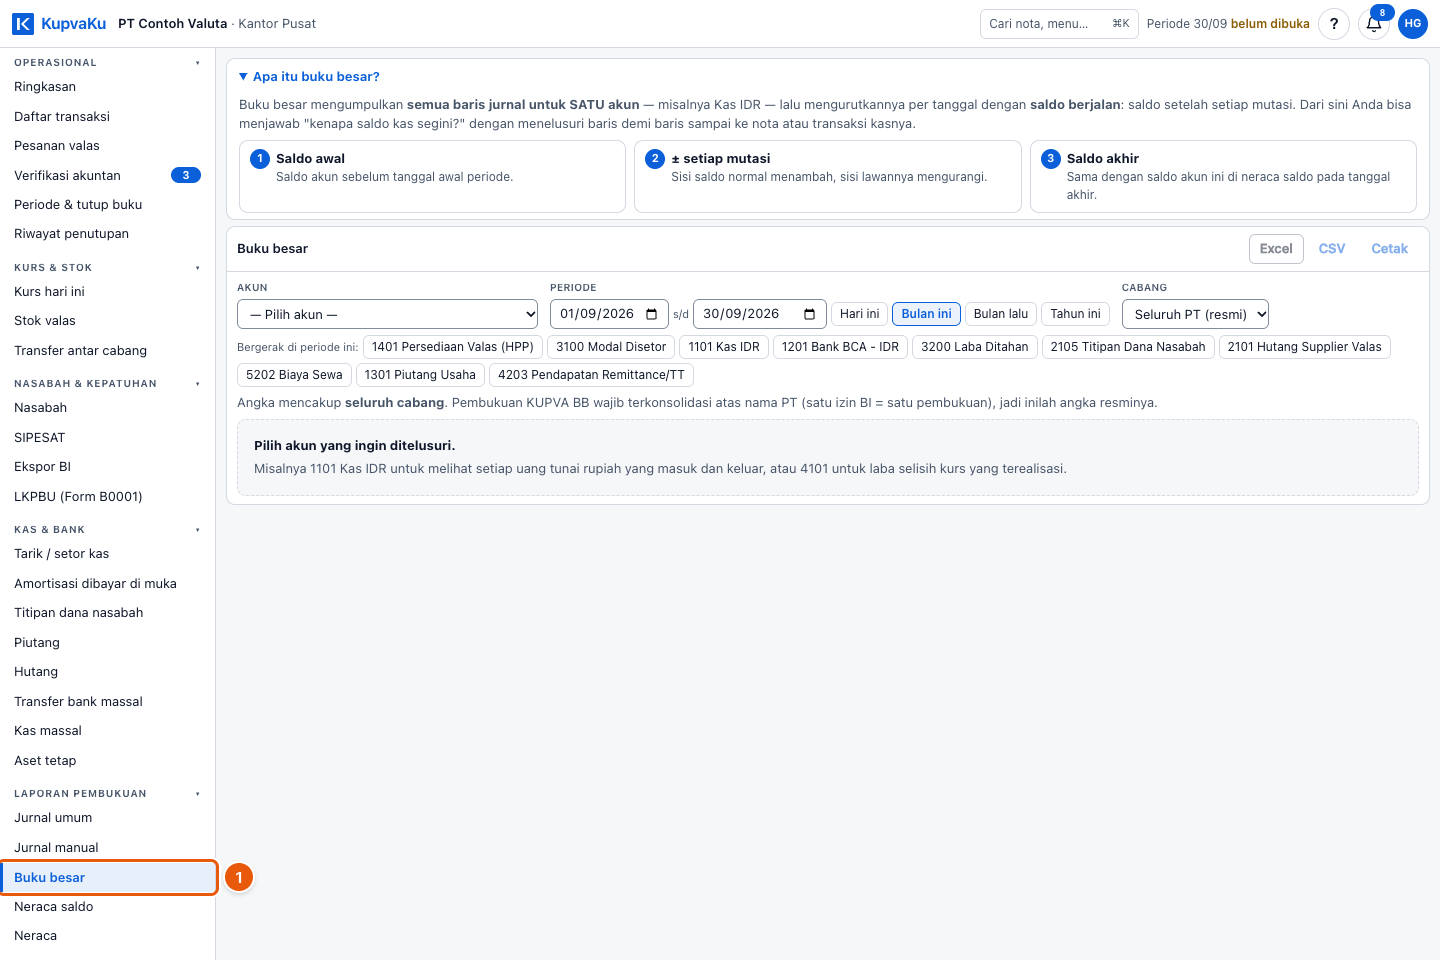Select the 'Tahun ini' period preset
The width and height of the screenshot is (1440, 960).
[1075, 314]
